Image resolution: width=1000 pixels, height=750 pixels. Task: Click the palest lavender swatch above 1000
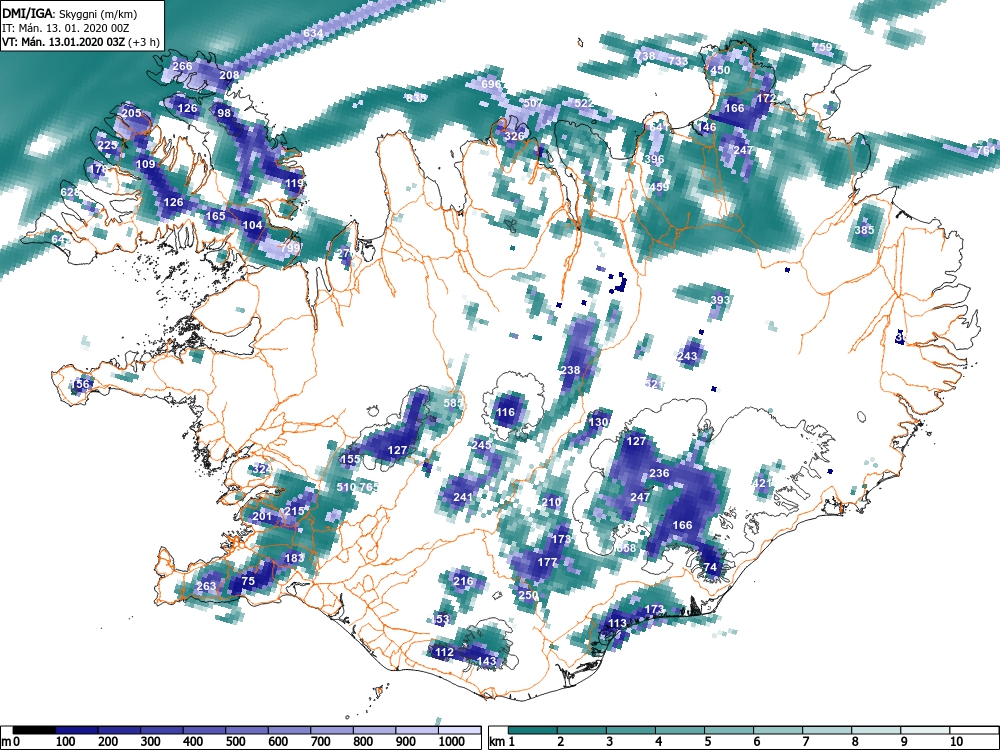pyautogui.click(x=459, y=730)
